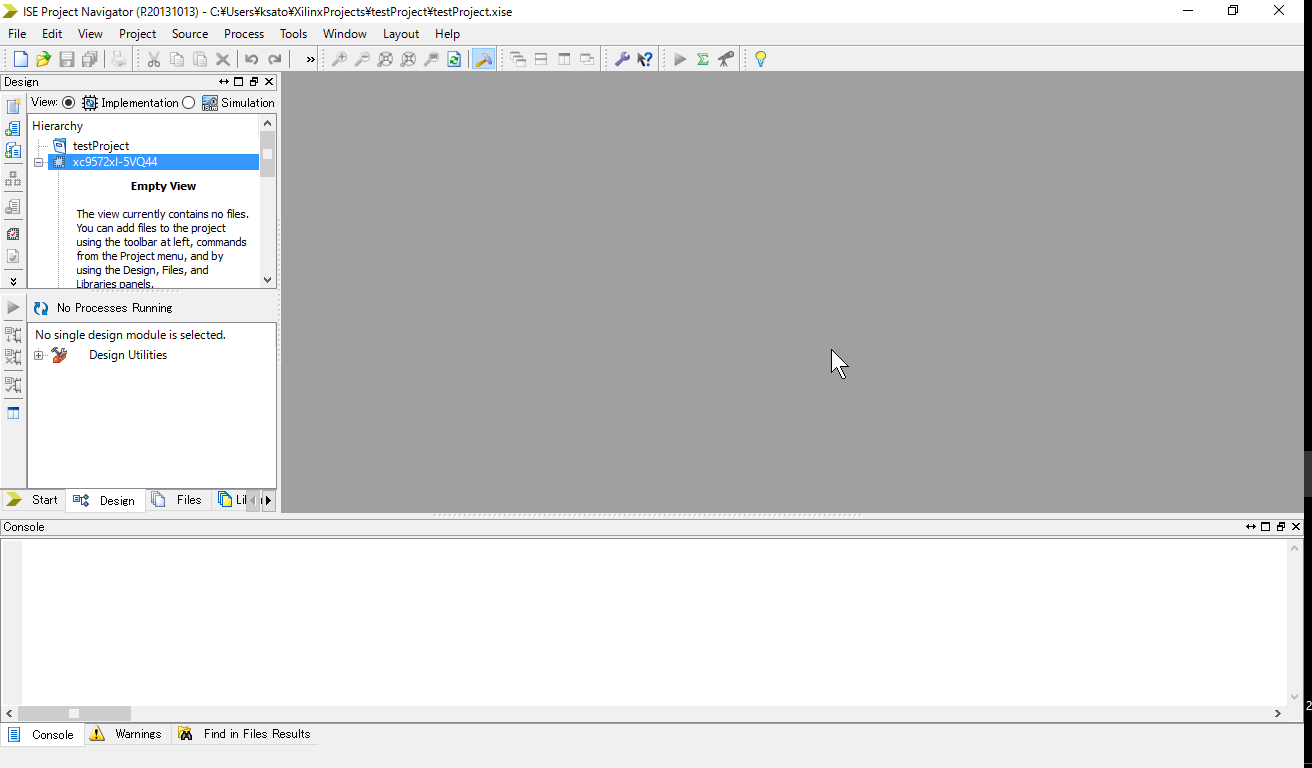This screenshot has height=768, width=1312.
Task: Expand the Design Utilities tree node
Action: [x=39, y=355]
